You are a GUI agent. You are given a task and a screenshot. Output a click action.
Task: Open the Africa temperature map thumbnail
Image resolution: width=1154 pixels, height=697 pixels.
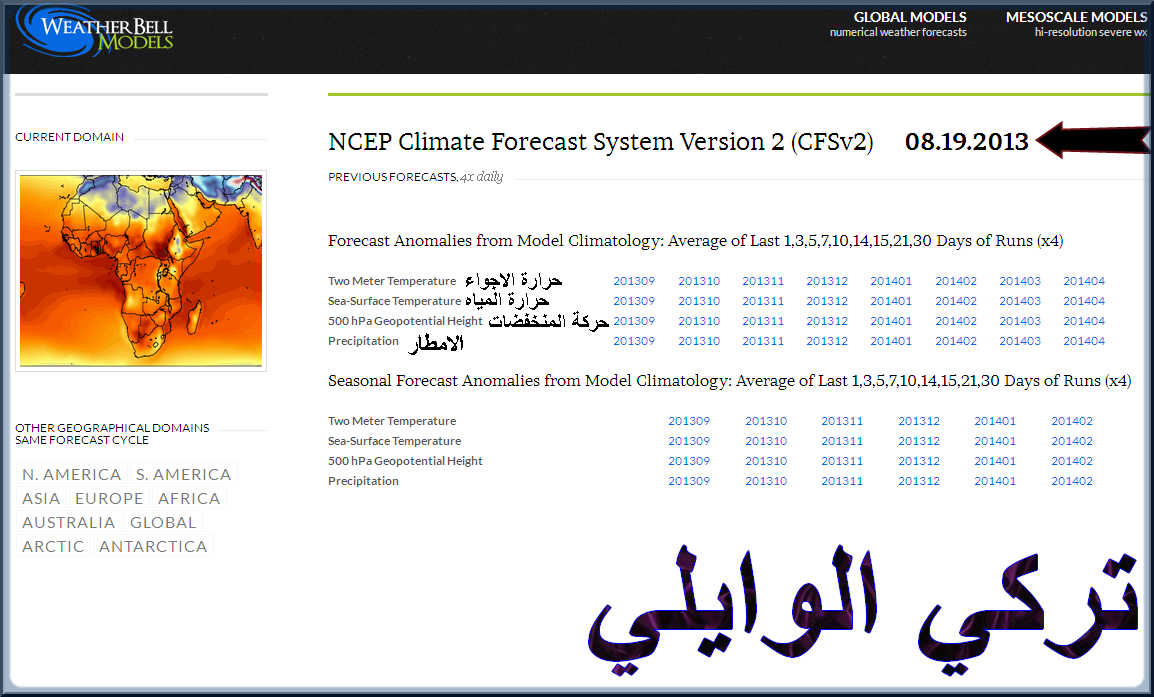click(x=141, y=271)
